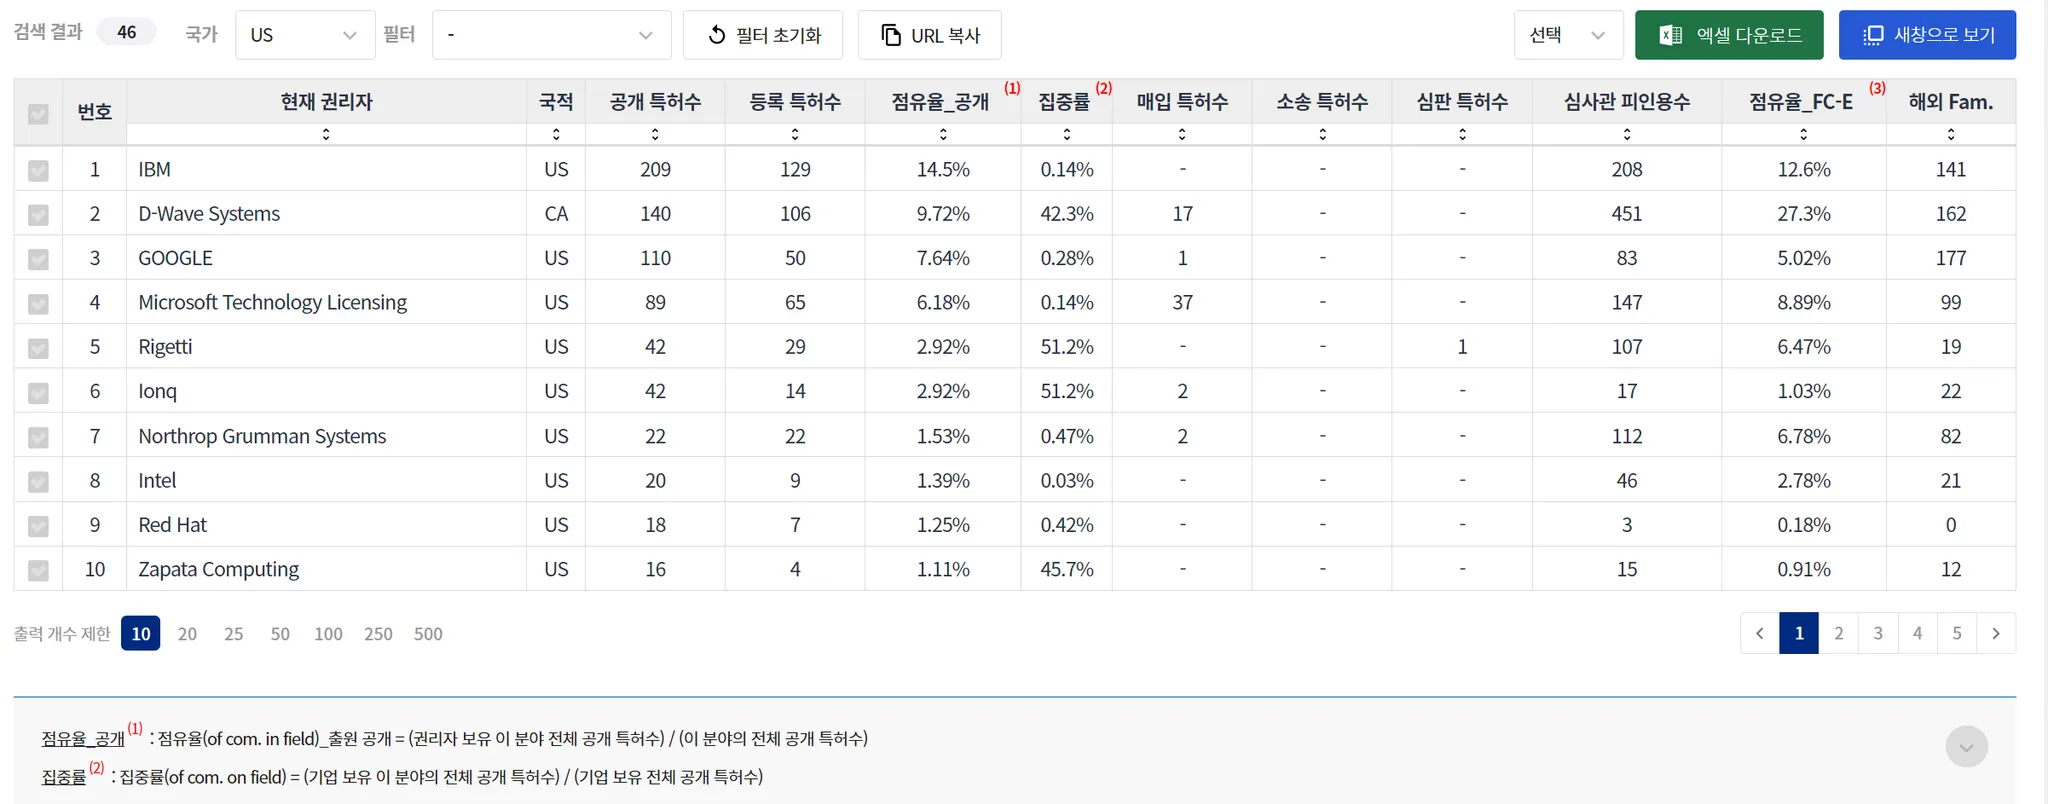The height and width of the screenshot is (804, 2048).
Task: Click the GOOGLE rights holder name
Action: pyautogui.click(x=175, y=259)
